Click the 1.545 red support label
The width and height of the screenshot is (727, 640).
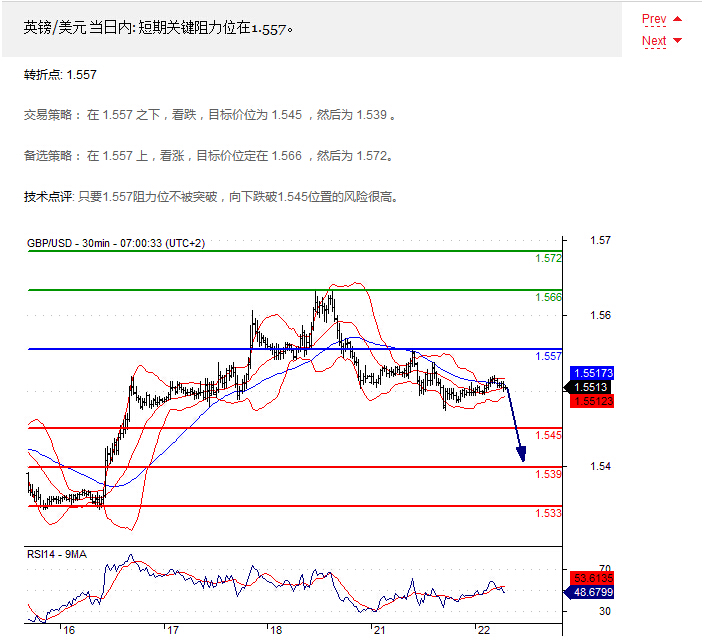coord(548,435)
